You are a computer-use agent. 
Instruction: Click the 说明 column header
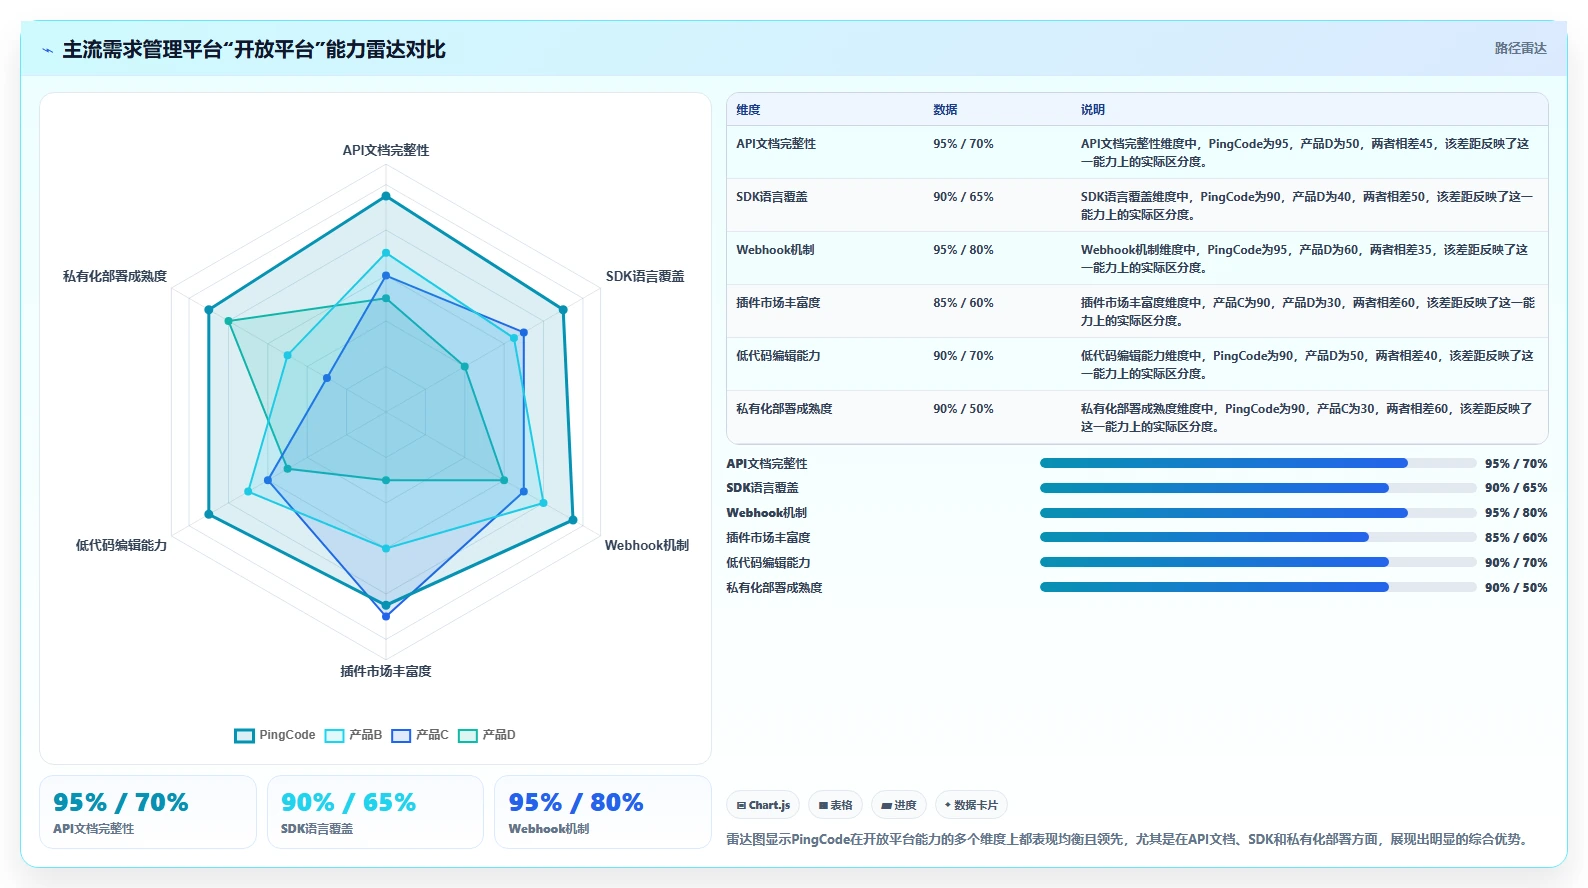1092,110
